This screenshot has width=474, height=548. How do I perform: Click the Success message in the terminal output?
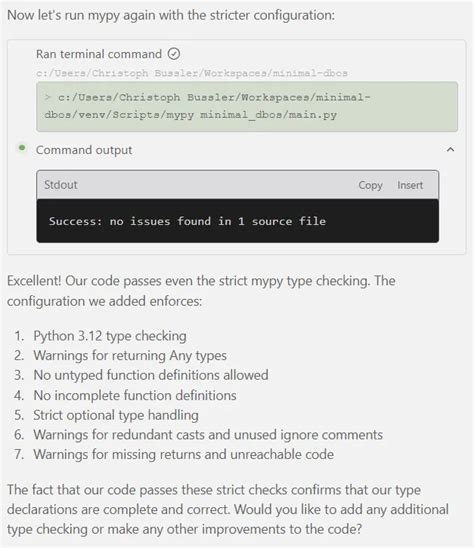[187, 221]
